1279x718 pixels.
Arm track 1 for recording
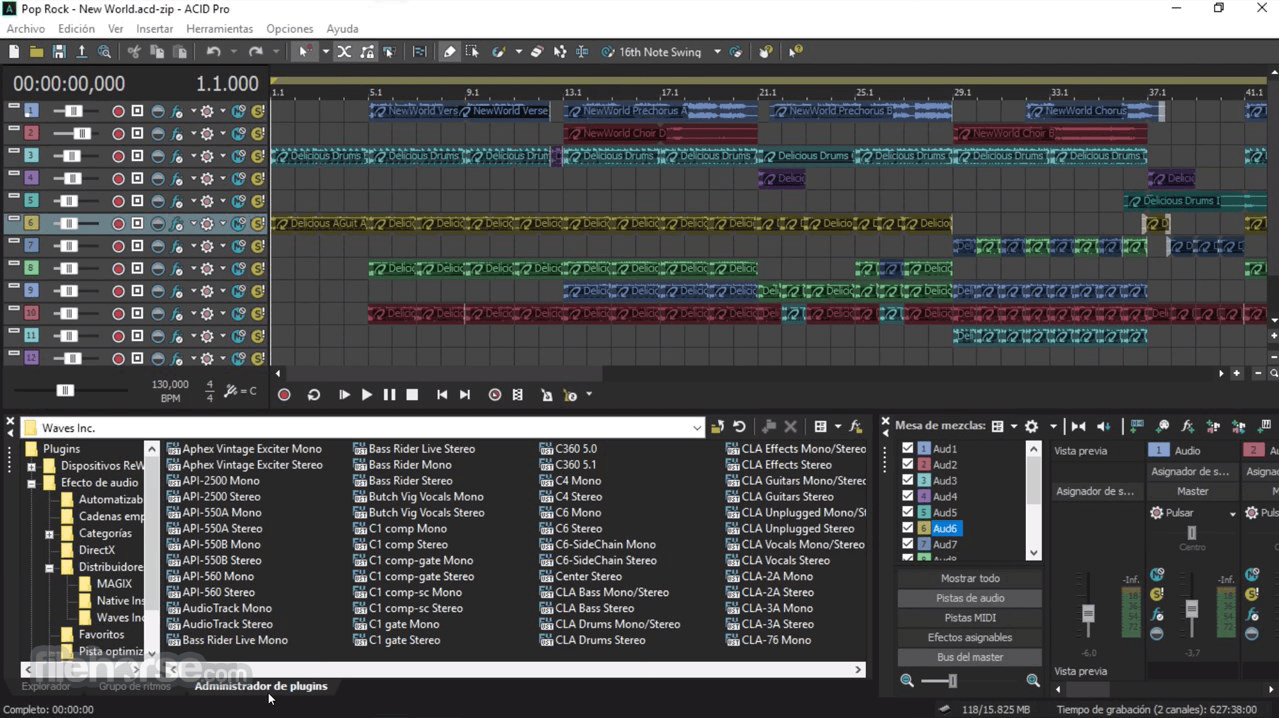pyautogui.click(x=118, y=111)
